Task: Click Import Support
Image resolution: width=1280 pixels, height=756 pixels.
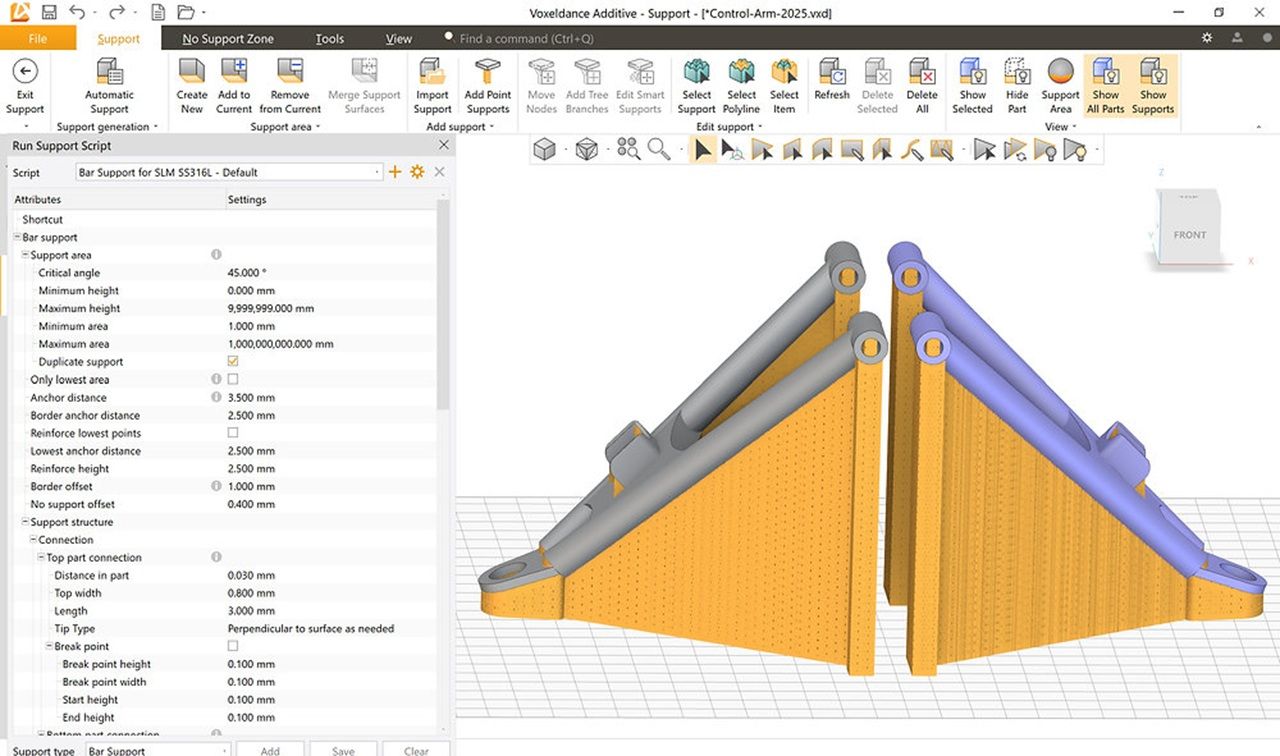Action: (x=433, y=87)
